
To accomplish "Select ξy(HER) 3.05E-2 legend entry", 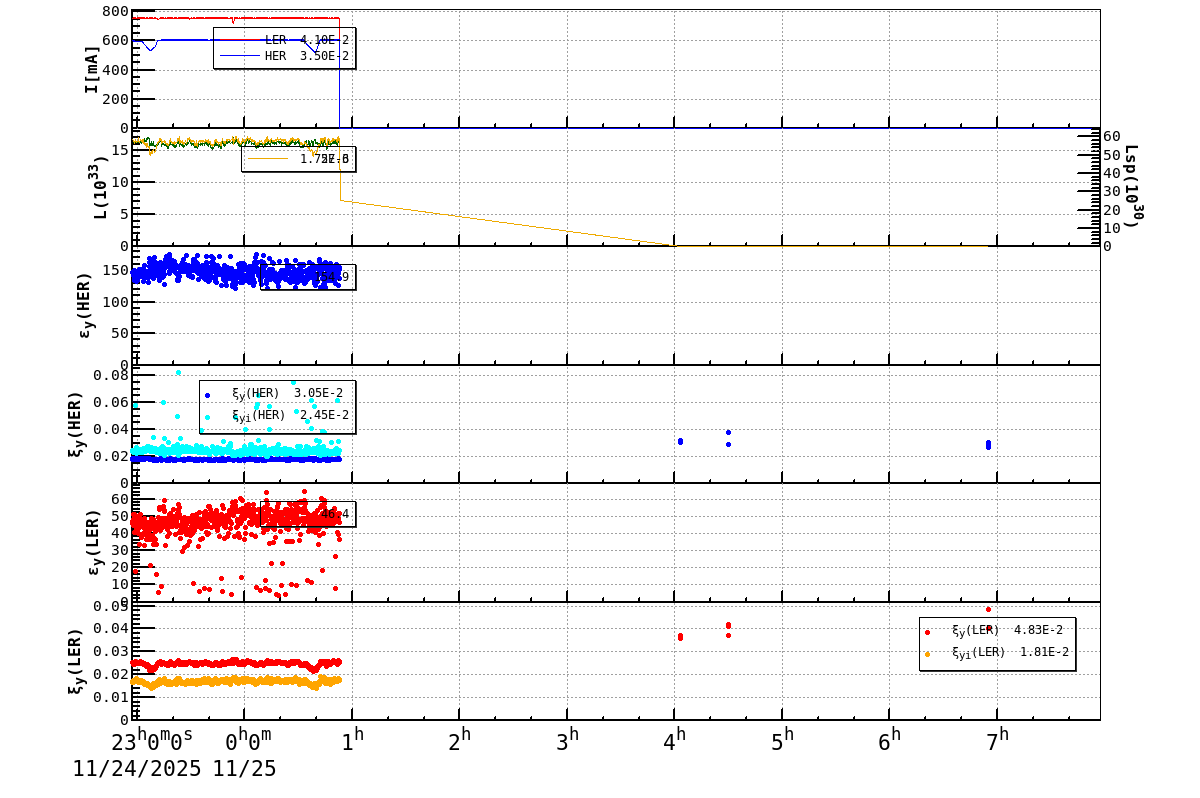I will 275,394.
